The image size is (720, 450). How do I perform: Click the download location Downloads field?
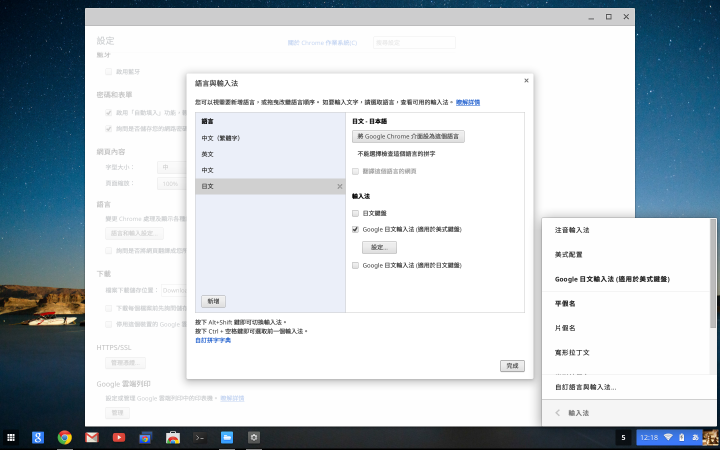pos(174,290)
